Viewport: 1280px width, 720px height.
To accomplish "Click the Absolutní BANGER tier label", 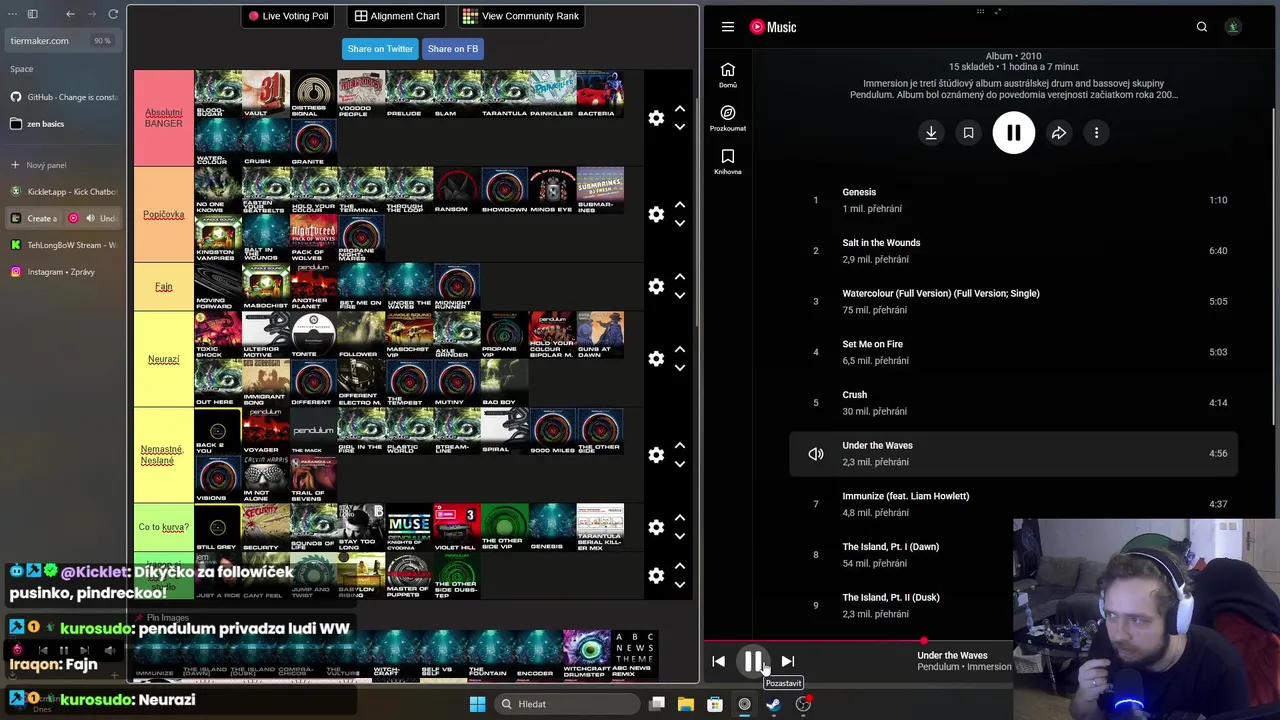I will pos(164,118).
